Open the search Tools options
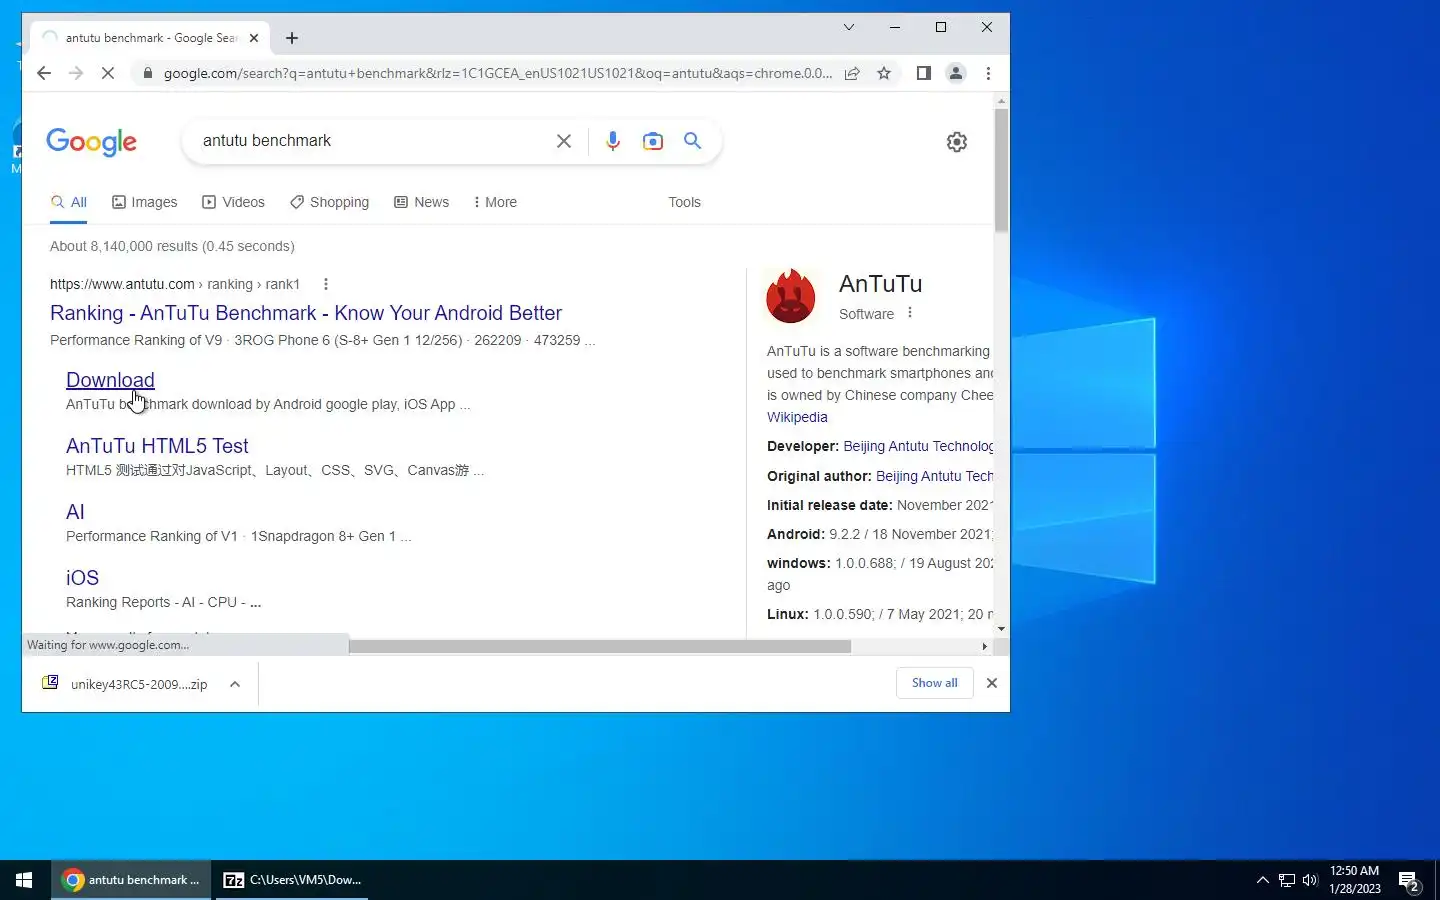The height and width of the screenshot is (900, 1440). [x=685, y=202]
